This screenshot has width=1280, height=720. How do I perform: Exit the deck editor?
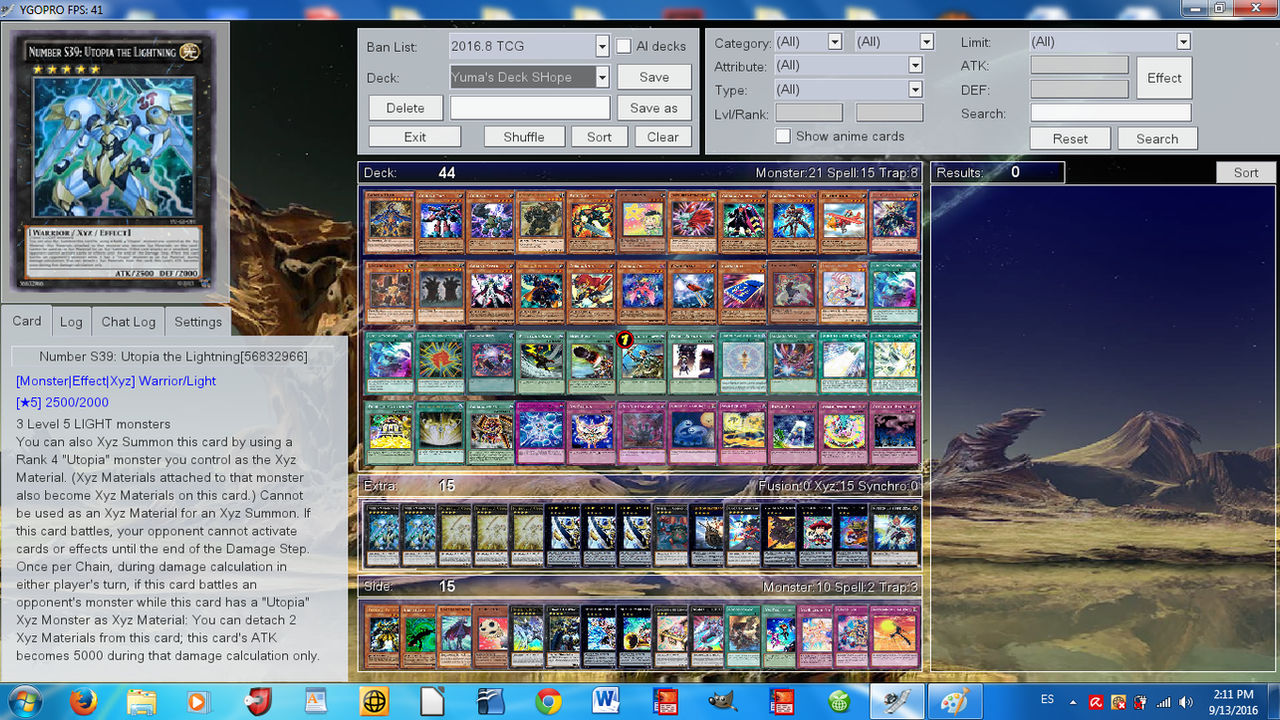(x=415, y=137)
